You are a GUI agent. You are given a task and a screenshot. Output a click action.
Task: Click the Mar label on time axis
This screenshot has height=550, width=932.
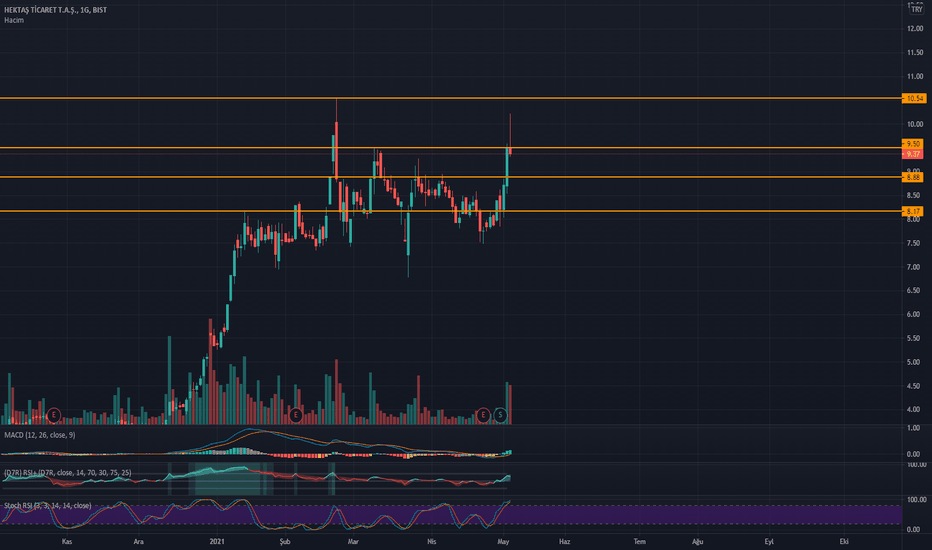(353, 542)
